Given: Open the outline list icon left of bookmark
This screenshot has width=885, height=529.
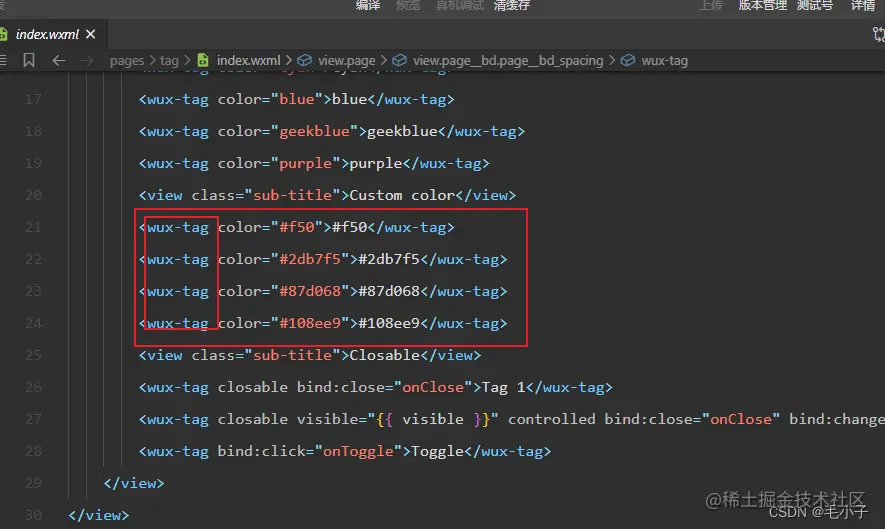Looking at the screenshot, I should 3,60.
